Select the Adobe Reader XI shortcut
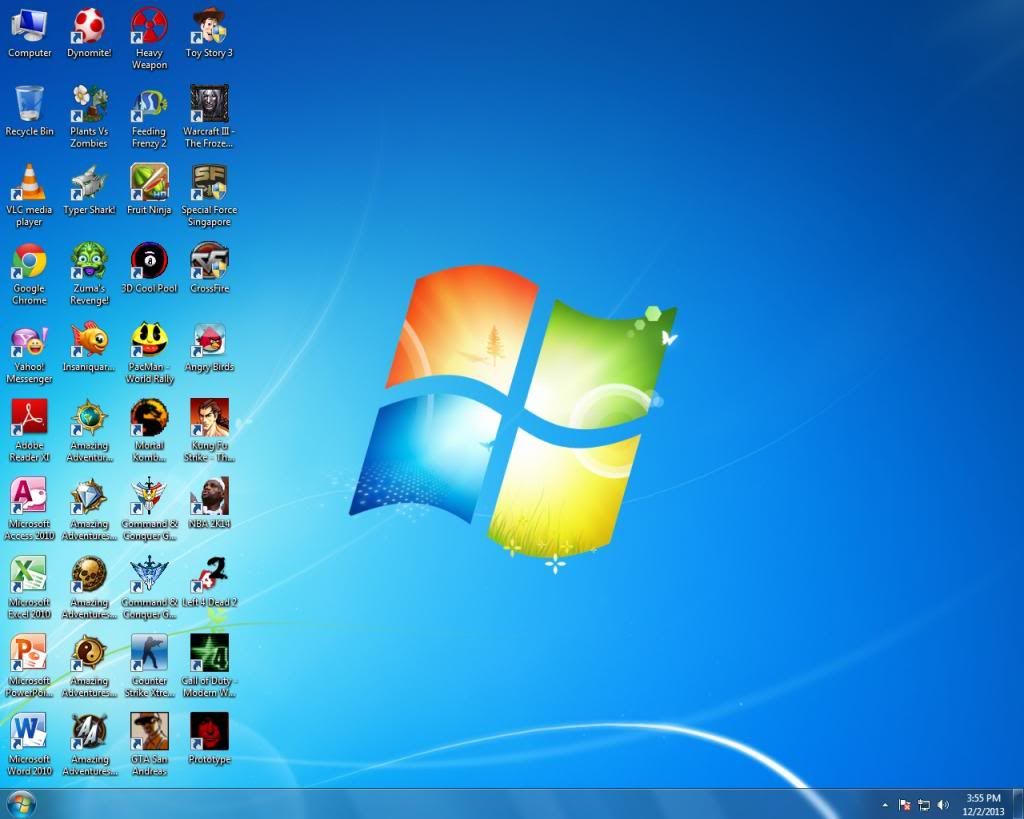The image size is (1024, 819). coord(29,419)
